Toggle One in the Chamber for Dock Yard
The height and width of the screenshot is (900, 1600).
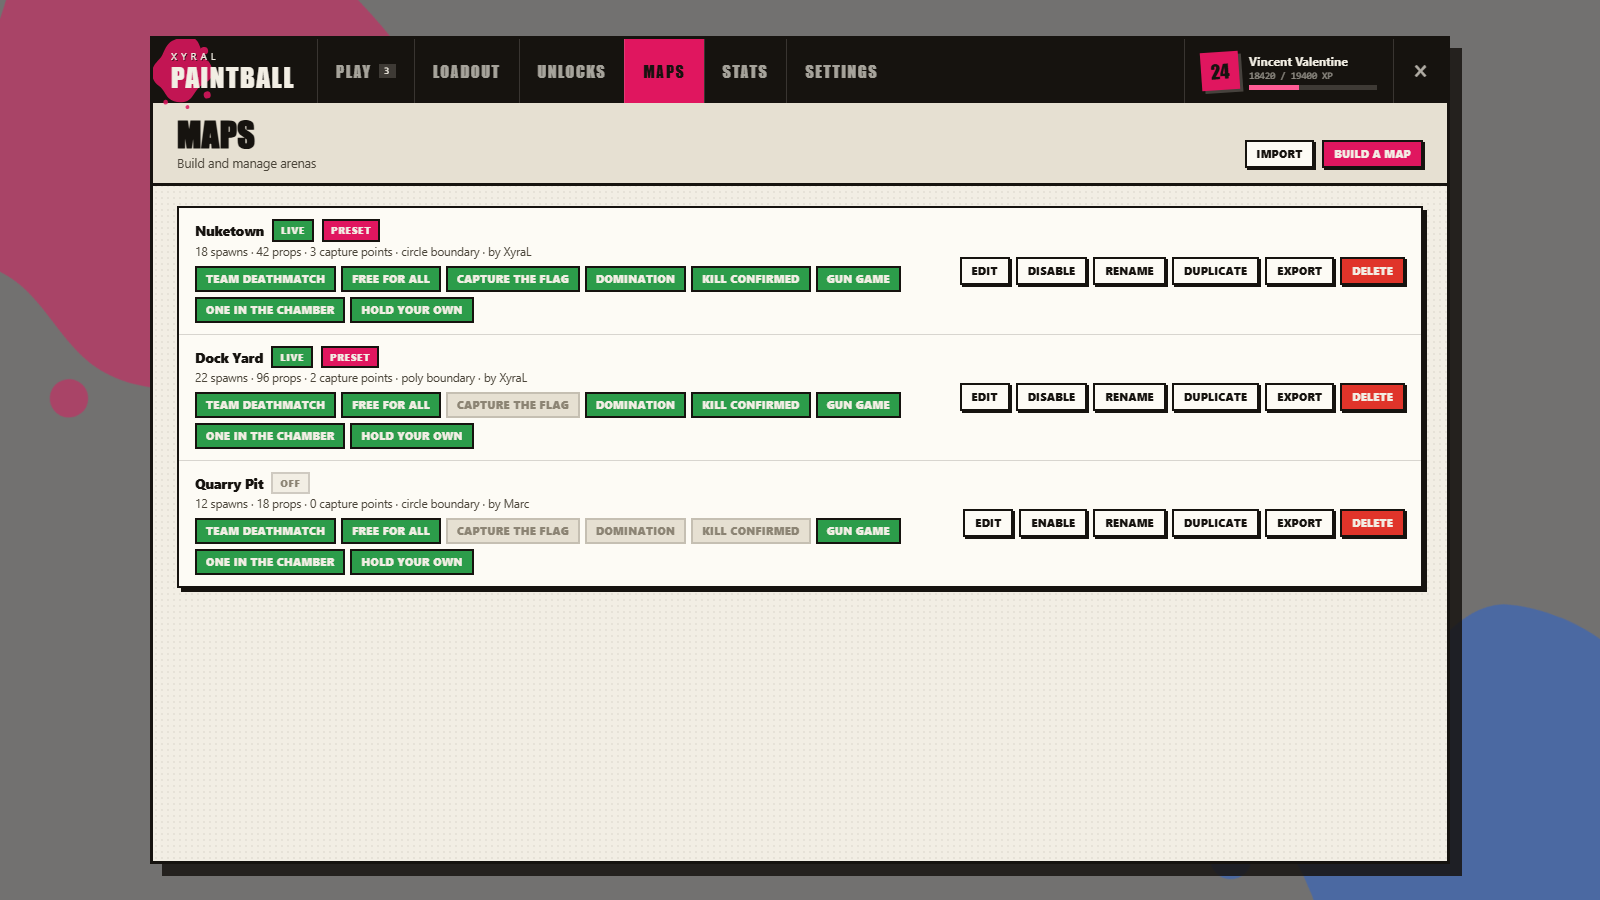270,436
